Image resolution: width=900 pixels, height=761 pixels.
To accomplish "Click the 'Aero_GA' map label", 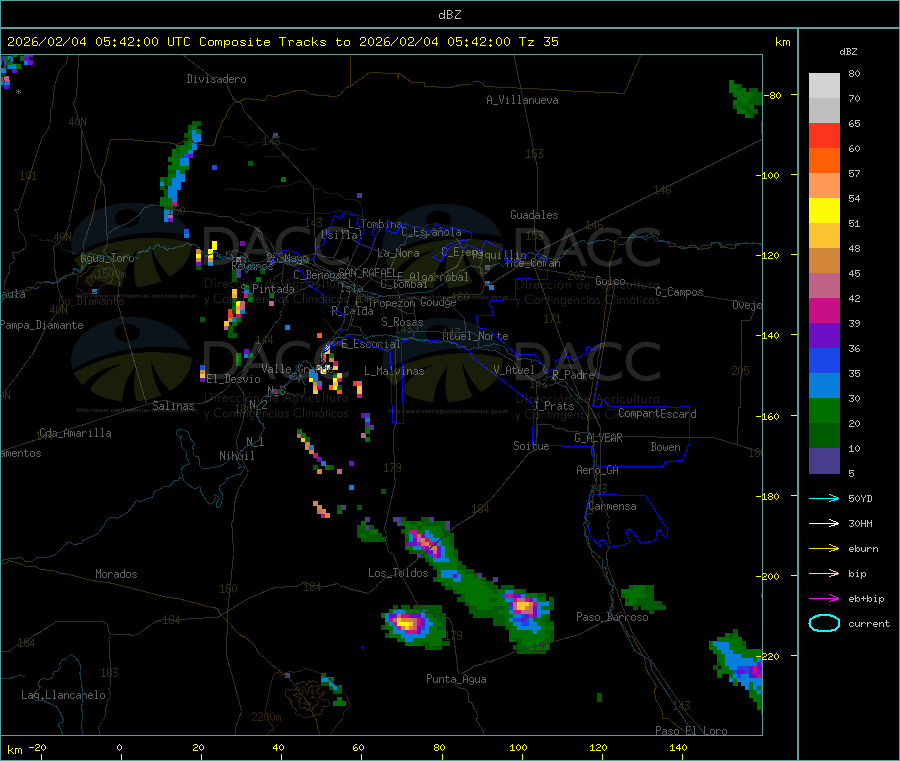I will coord(598,470).
